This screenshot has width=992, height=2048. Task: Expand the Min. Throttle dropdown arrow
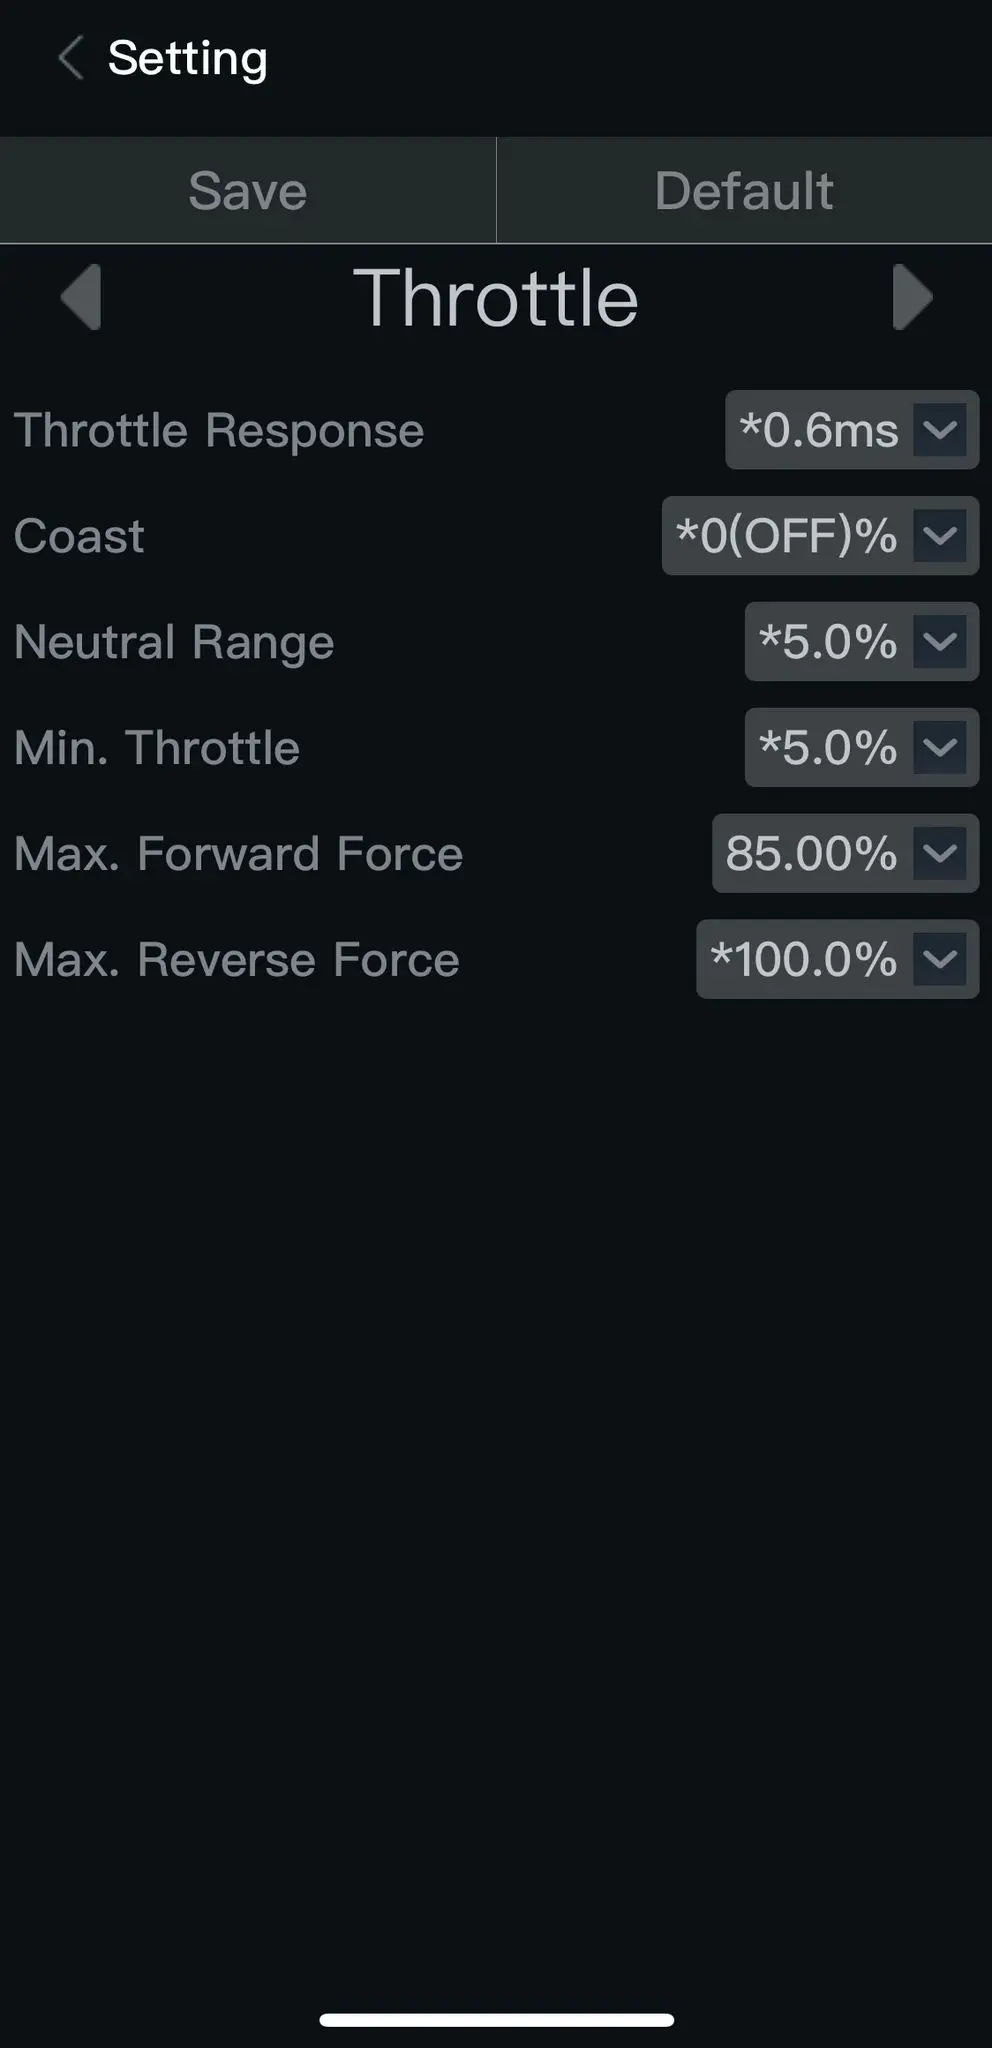click(940, 748)
